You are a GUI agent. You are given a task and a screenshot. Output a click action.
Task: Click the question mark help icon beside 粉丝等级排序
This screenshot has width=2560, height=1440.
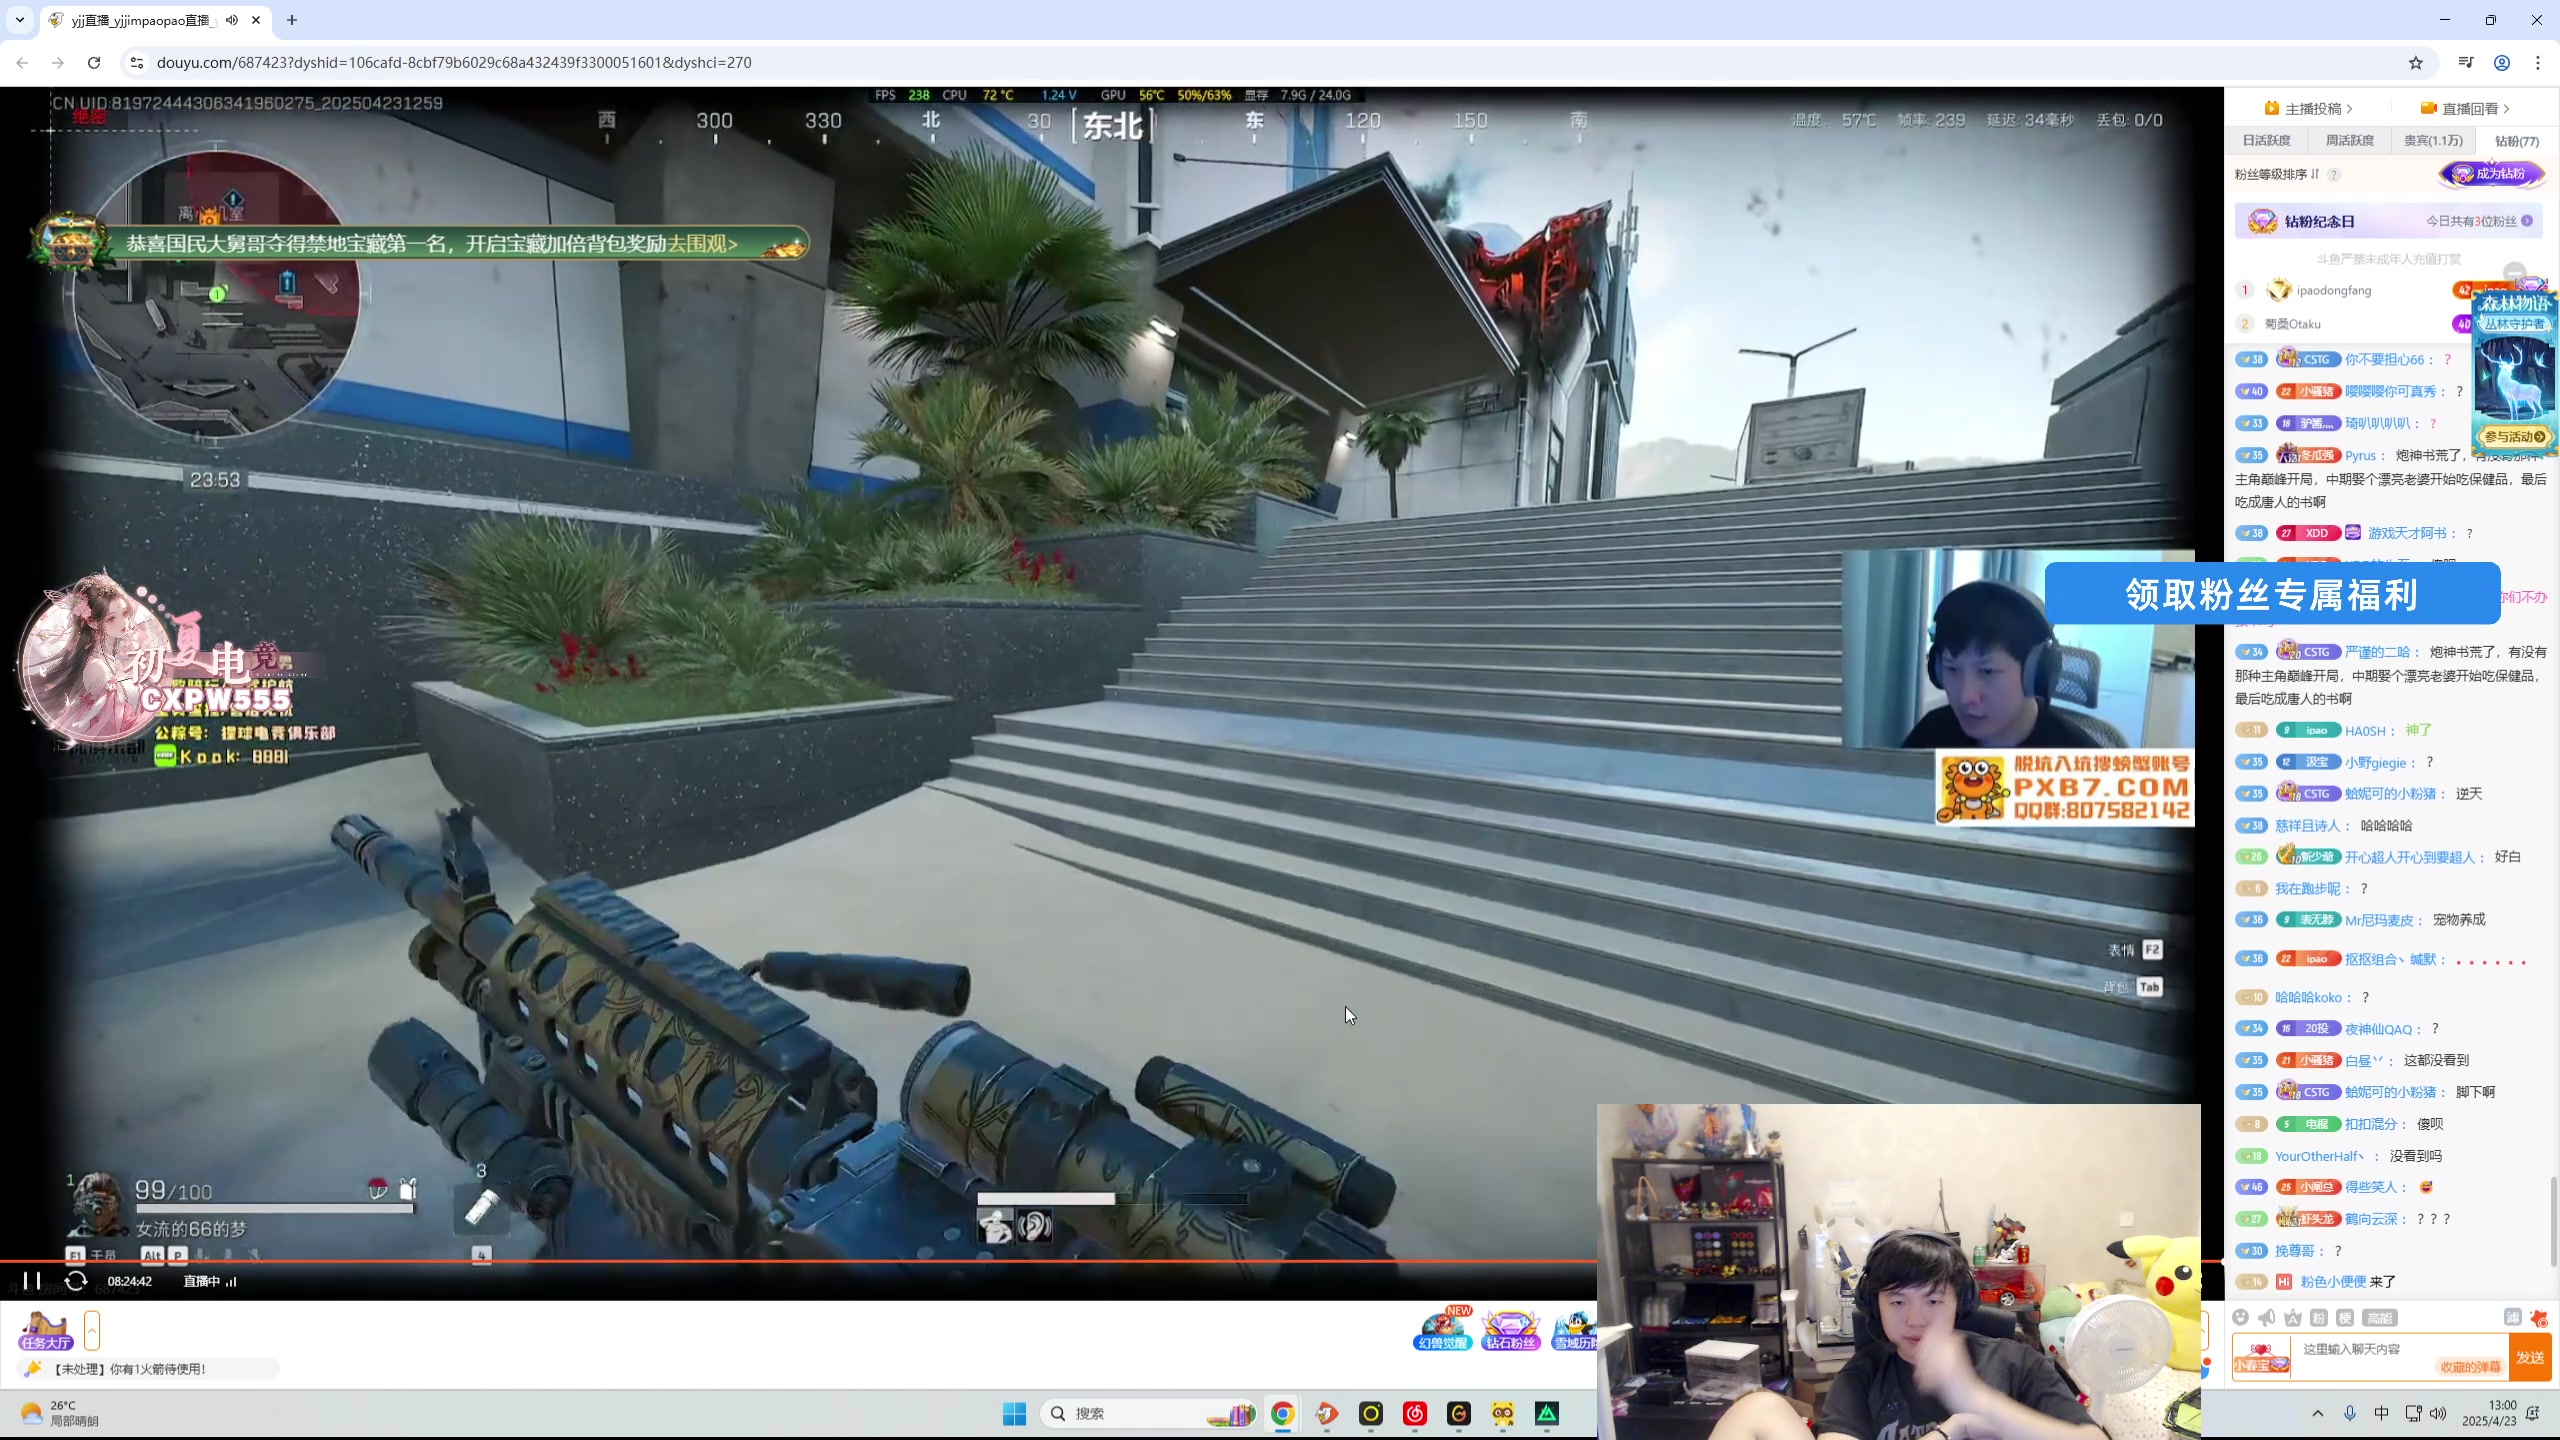tap(2334, 174)
